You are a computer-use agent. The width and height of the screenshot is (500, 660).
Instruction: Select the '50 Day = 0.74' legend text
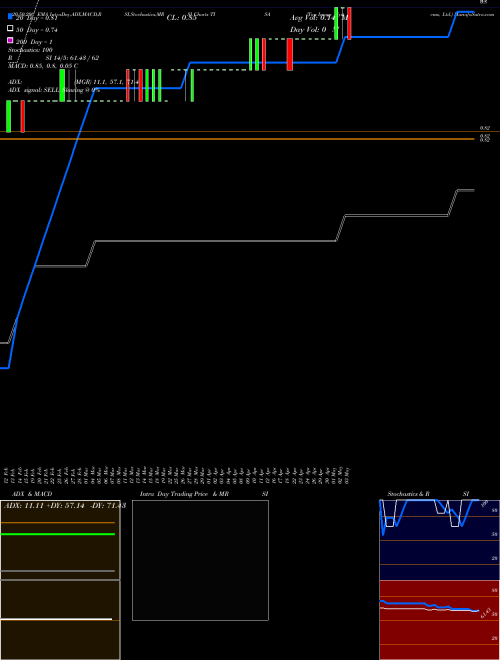click(37, 30)
